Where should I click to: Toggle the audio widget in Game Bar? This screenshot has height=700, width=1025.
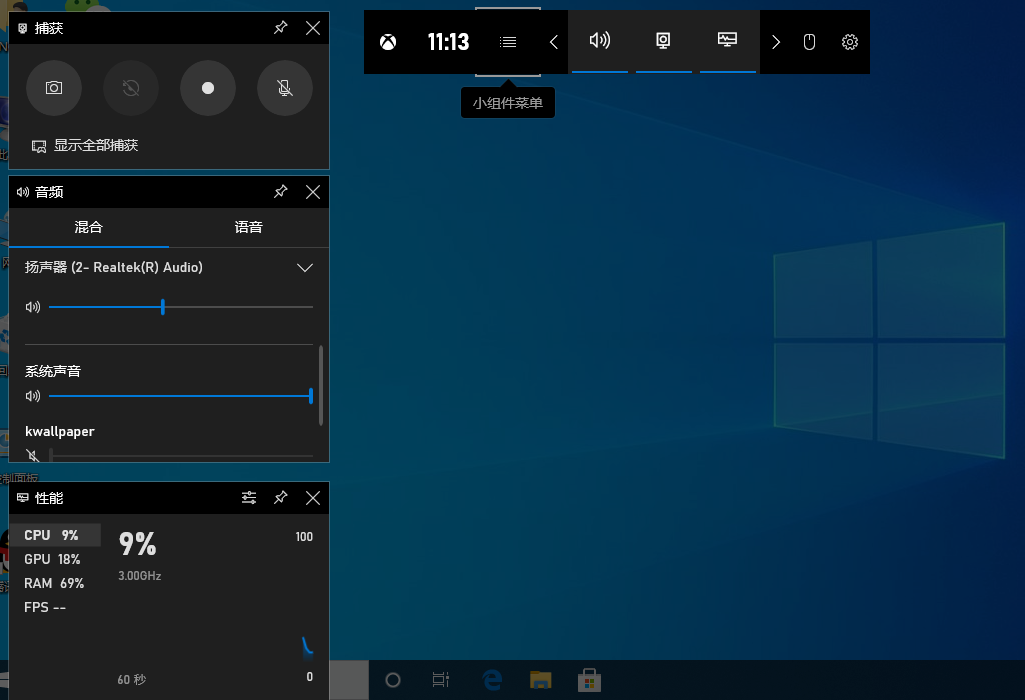tap(600, 41)
